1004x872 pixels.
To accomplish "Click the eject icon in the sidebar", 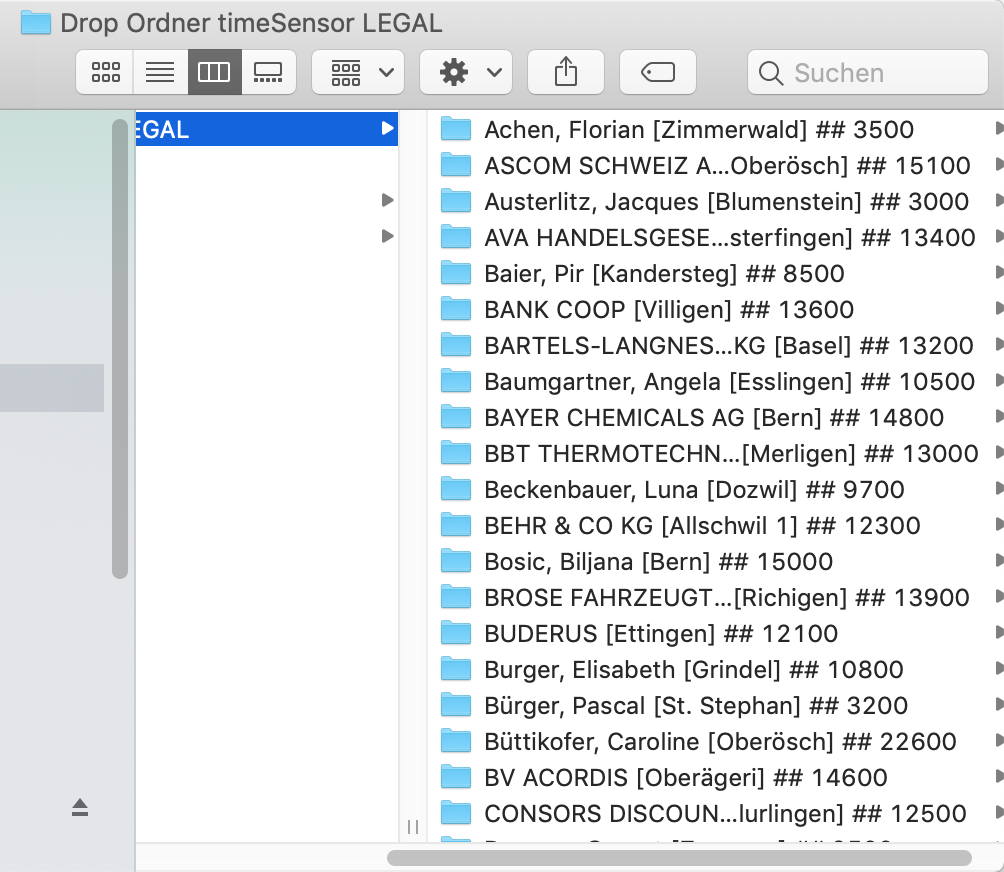I will tap(79, 807).
